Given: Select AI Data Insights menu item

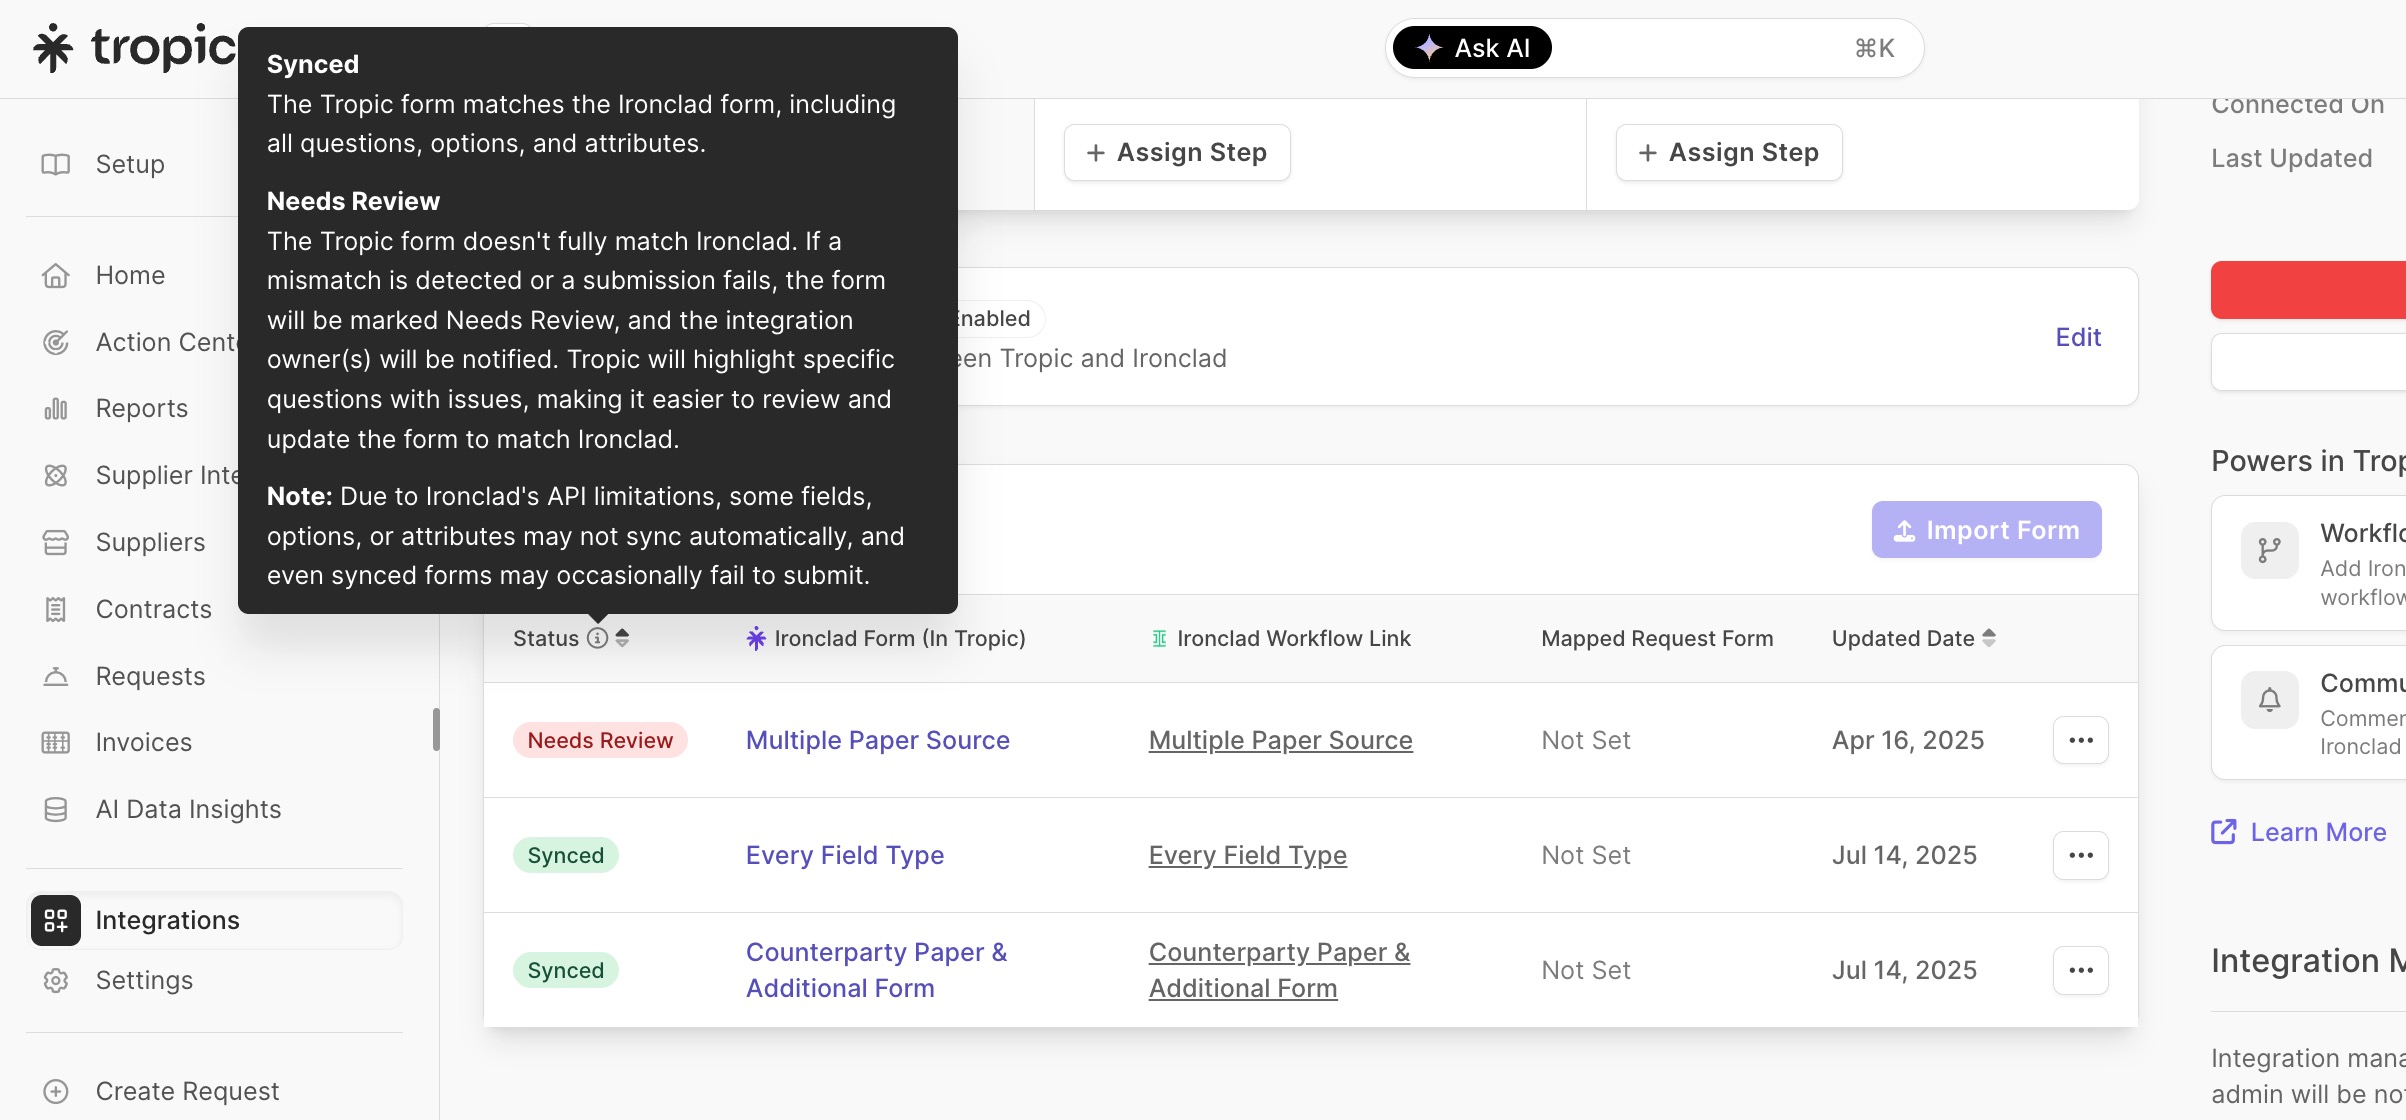Looking at the screenshot, I should pyautogui.click(x=188, y=809).
